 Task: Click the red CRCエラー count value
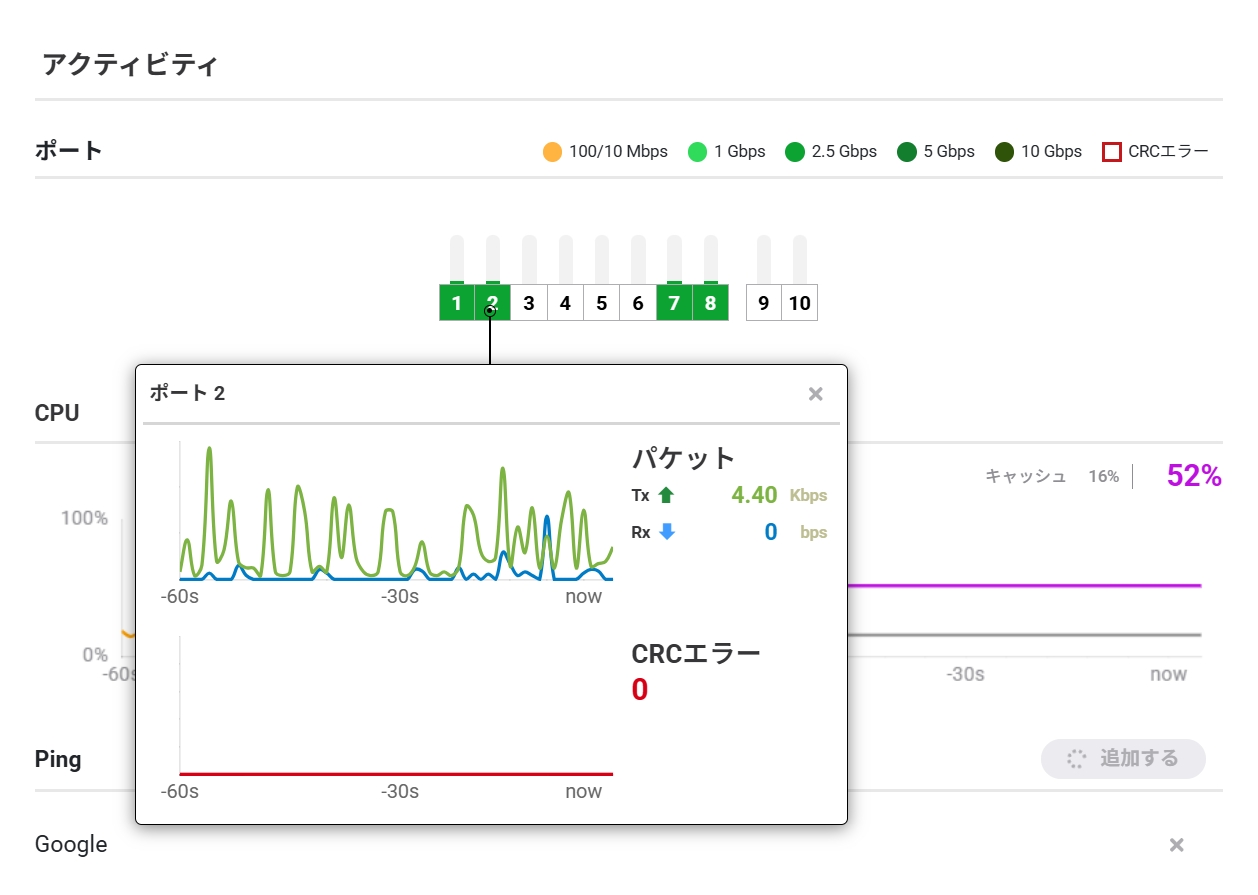pyautogui.click(x=640, y=690)
